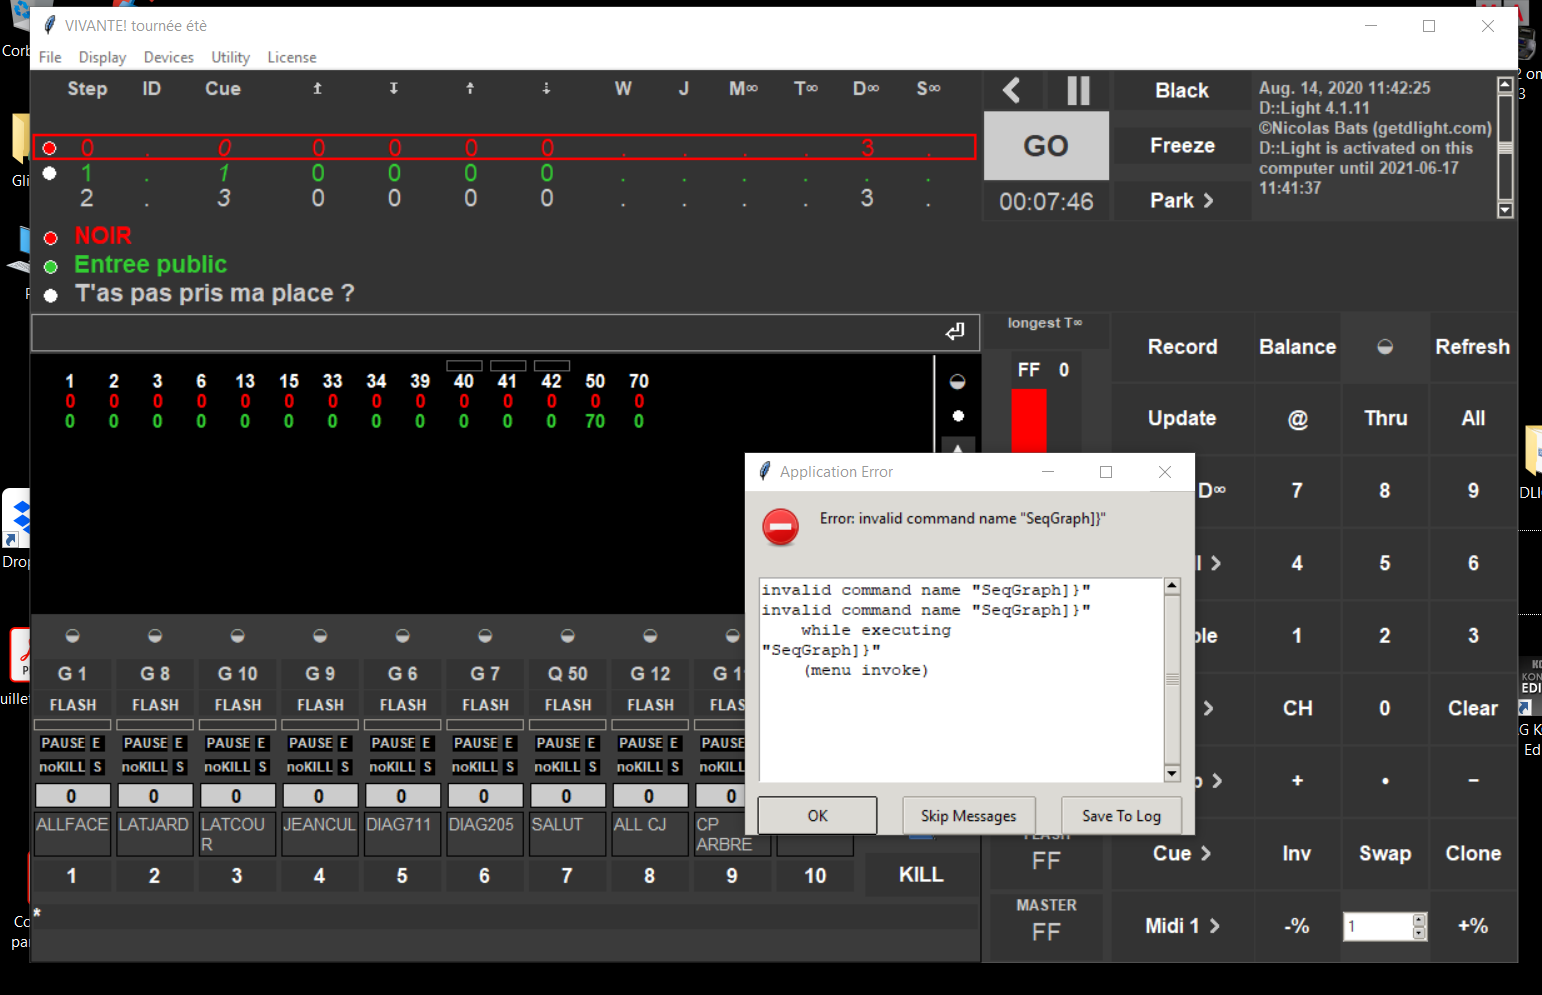Click the red error icon in the dialog
1542x995 pixels.
(x=780, y=526)
